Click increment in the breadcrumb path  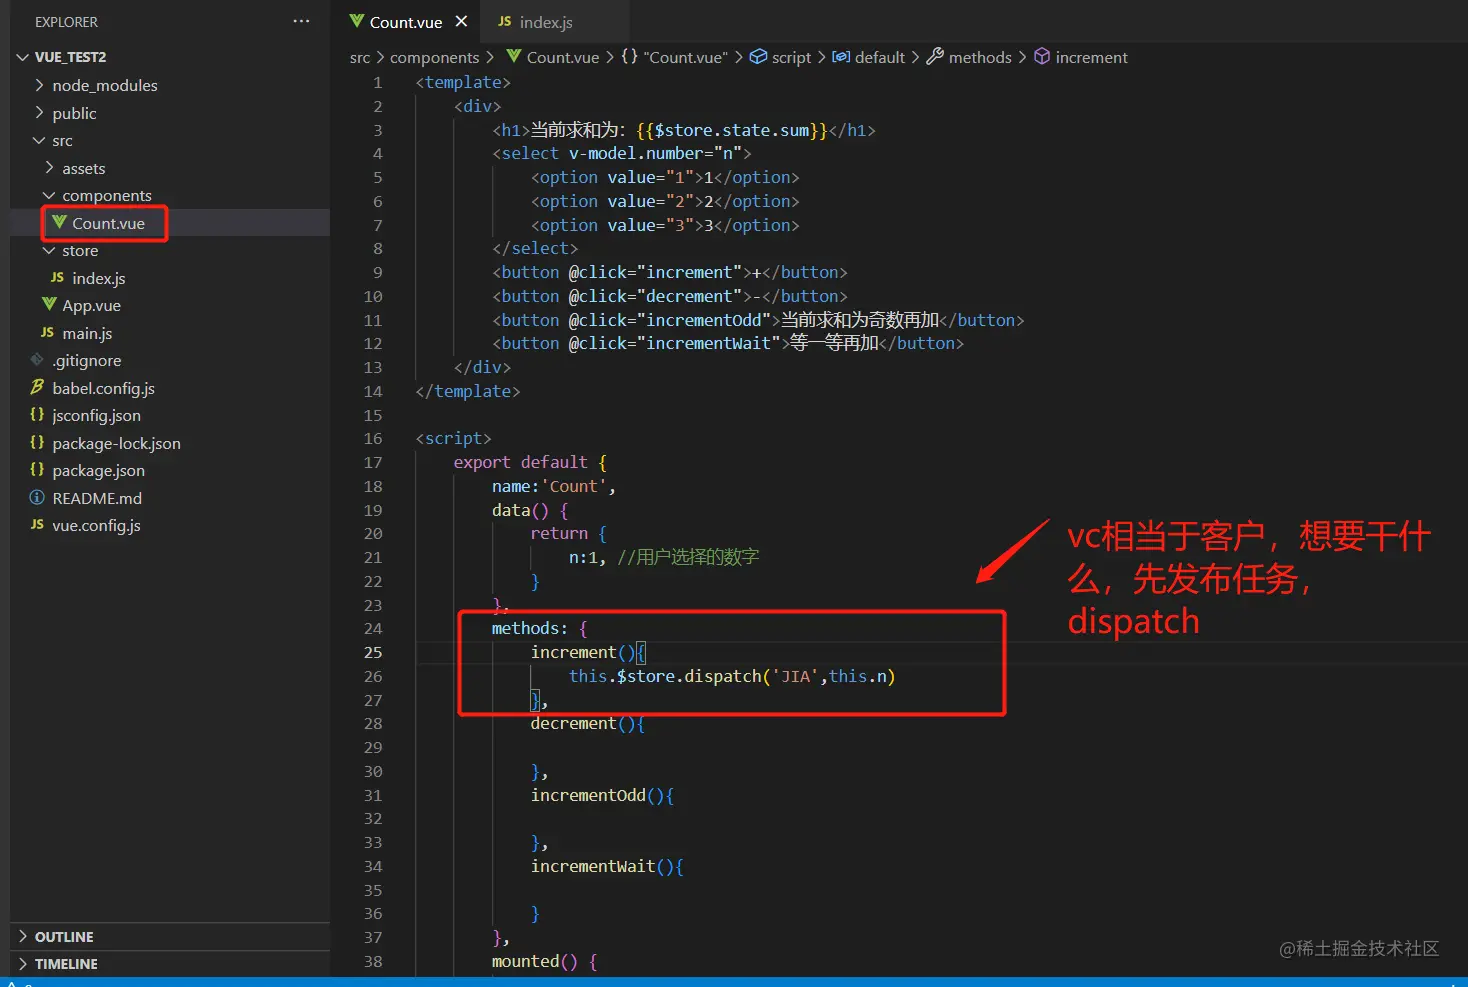[x=1091, y=57]
